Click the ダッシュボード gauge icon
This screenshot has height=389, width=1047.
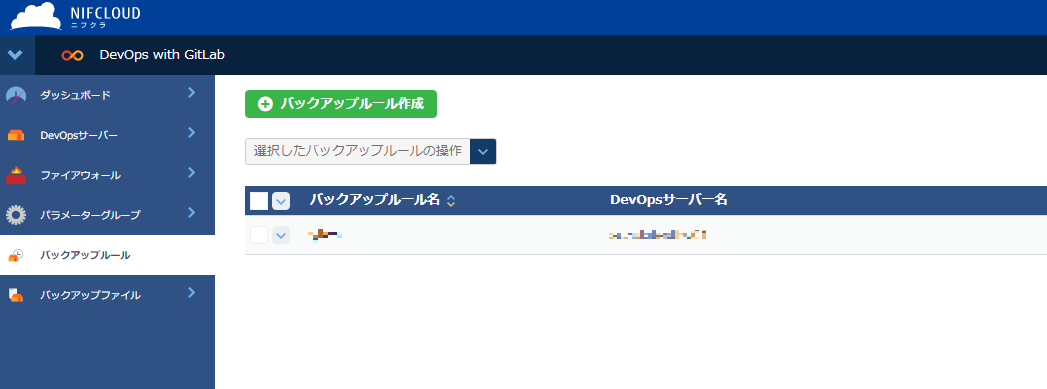[16, 95]
